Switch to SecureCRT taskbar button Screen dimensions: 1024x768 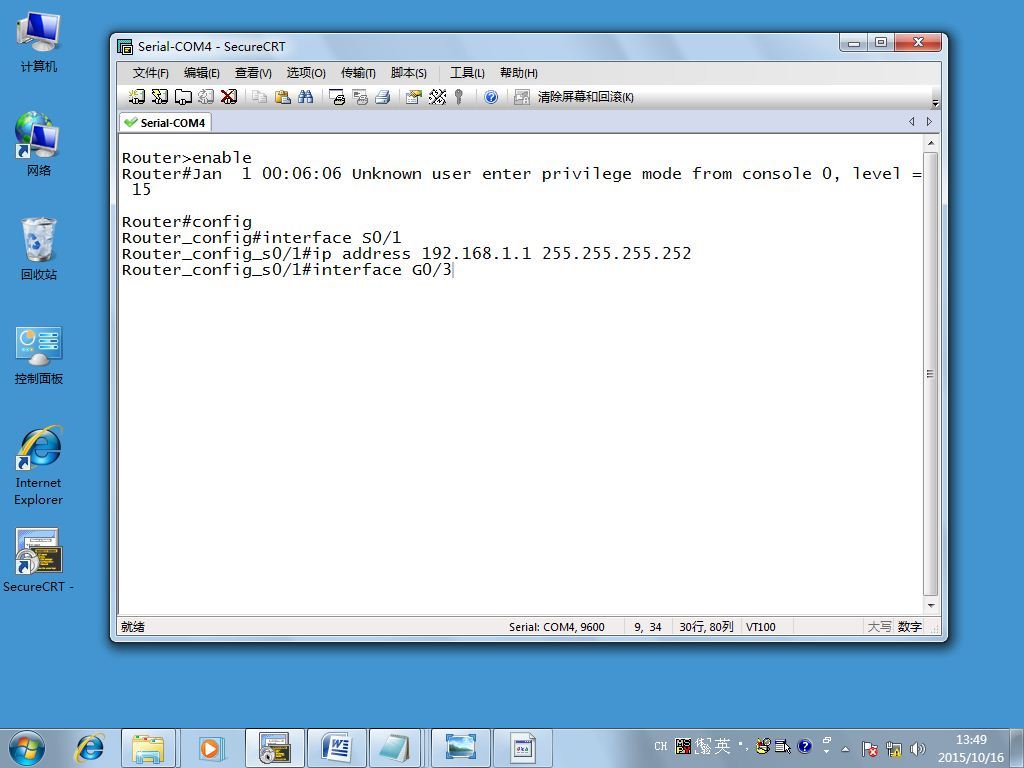pos(274,748)
